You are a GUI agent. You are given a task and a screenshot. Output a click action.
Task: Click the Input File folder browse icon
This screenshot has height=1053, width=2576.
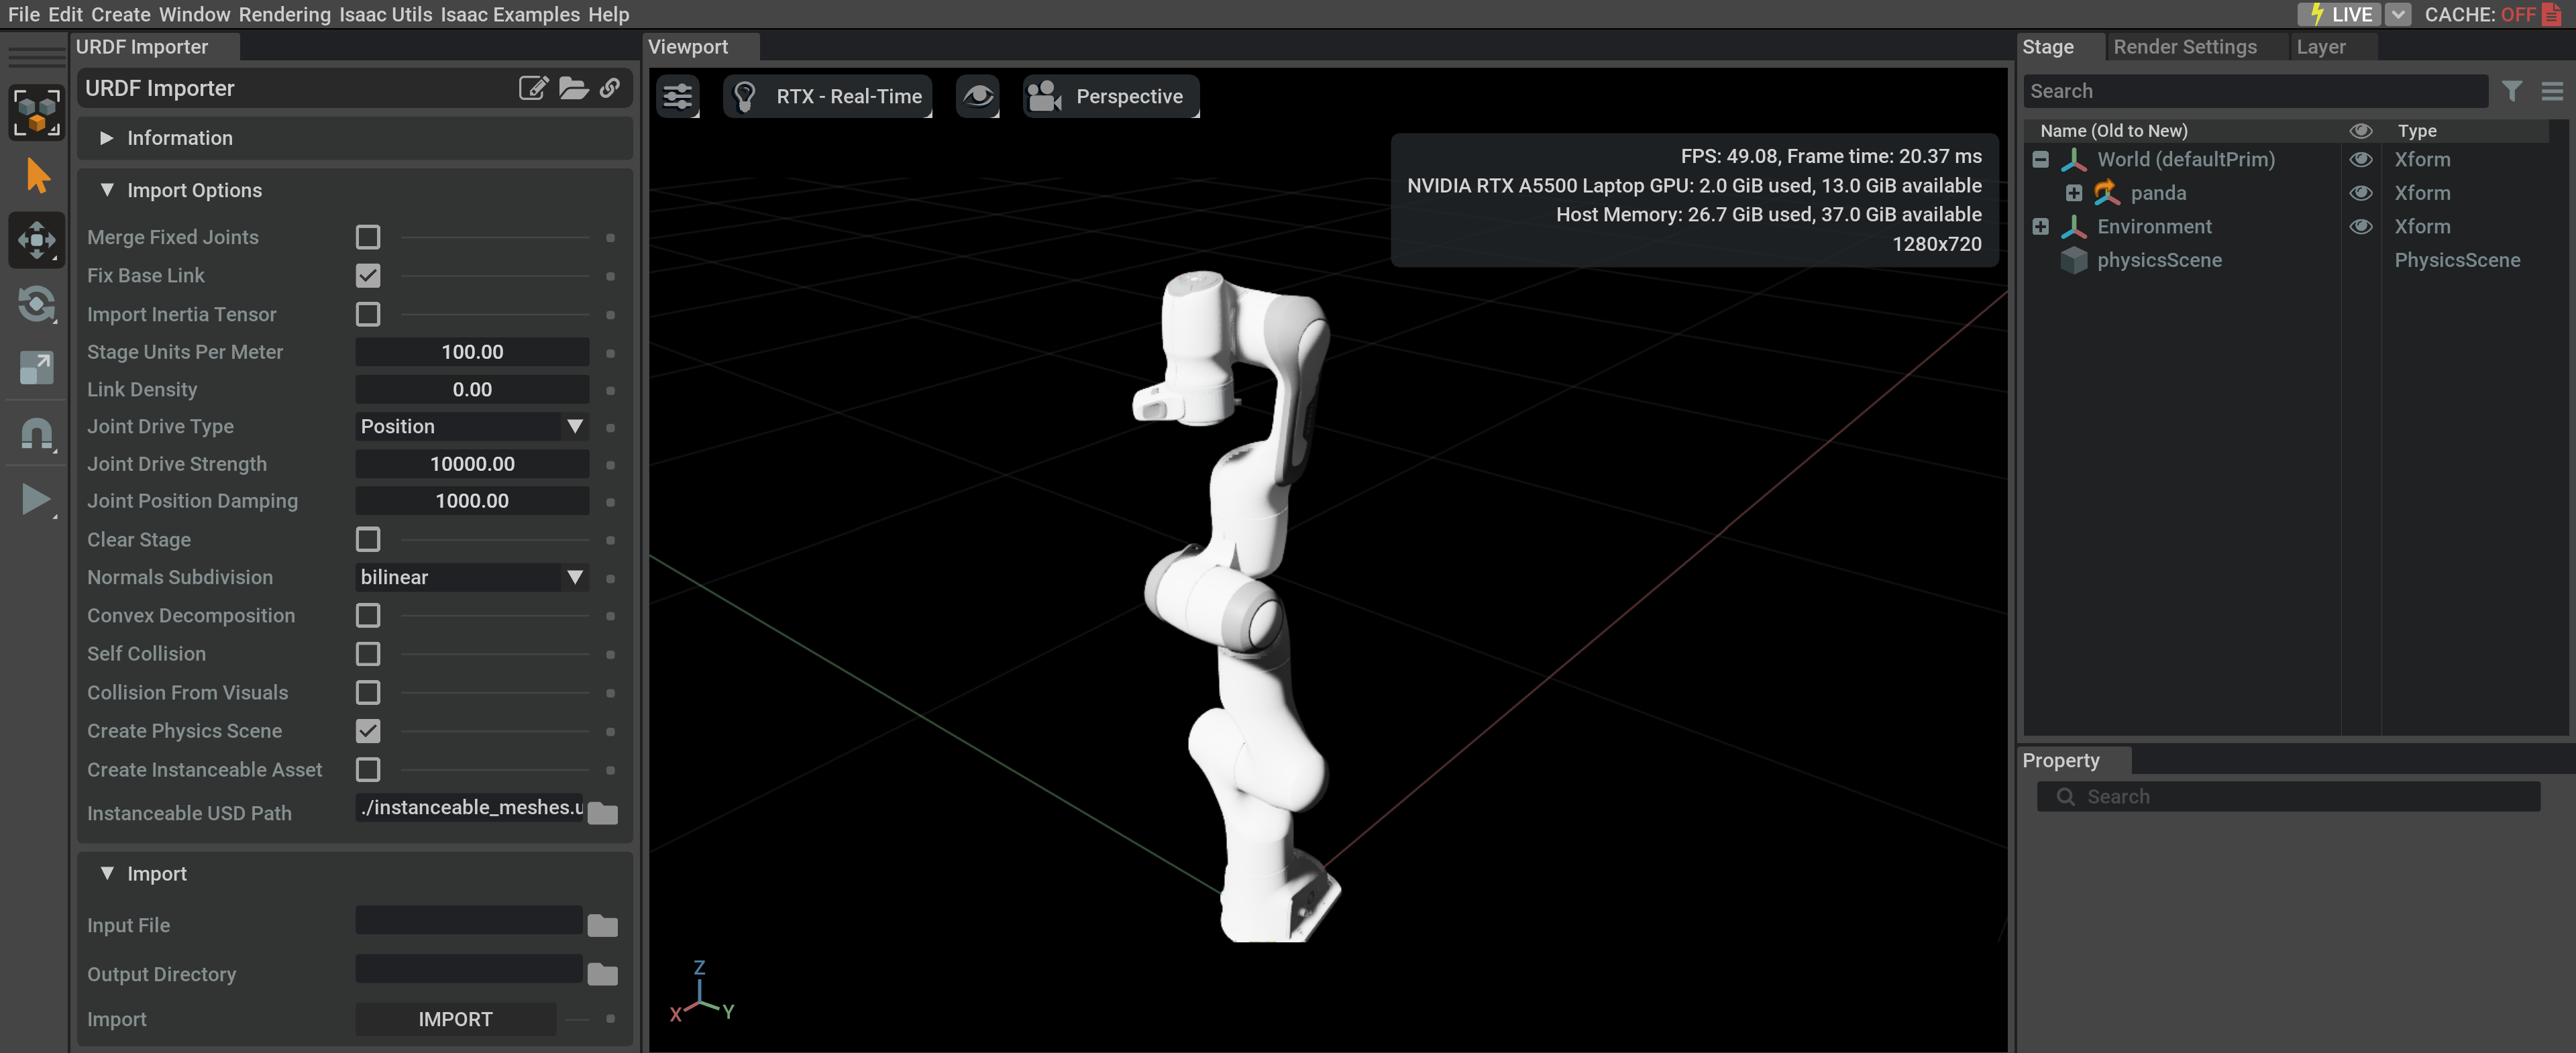602,925
